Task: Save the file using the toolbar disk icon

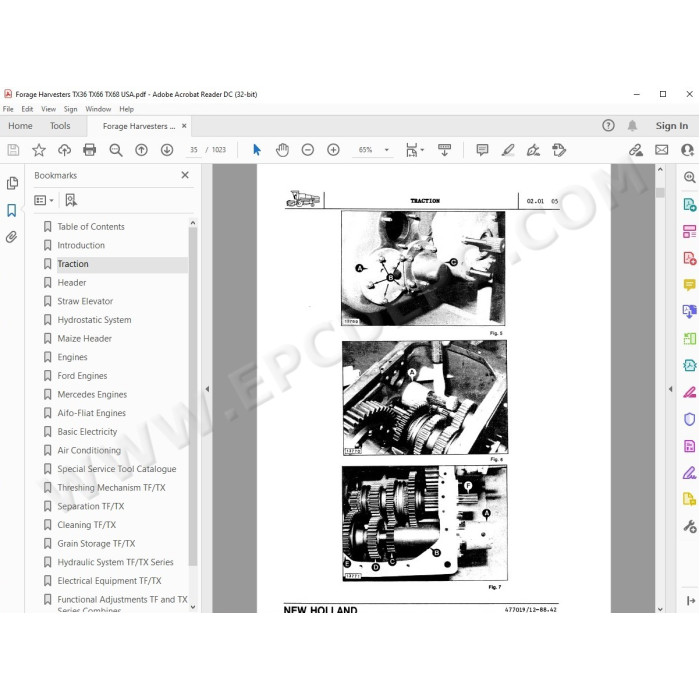Action: [x=13, y=150]
